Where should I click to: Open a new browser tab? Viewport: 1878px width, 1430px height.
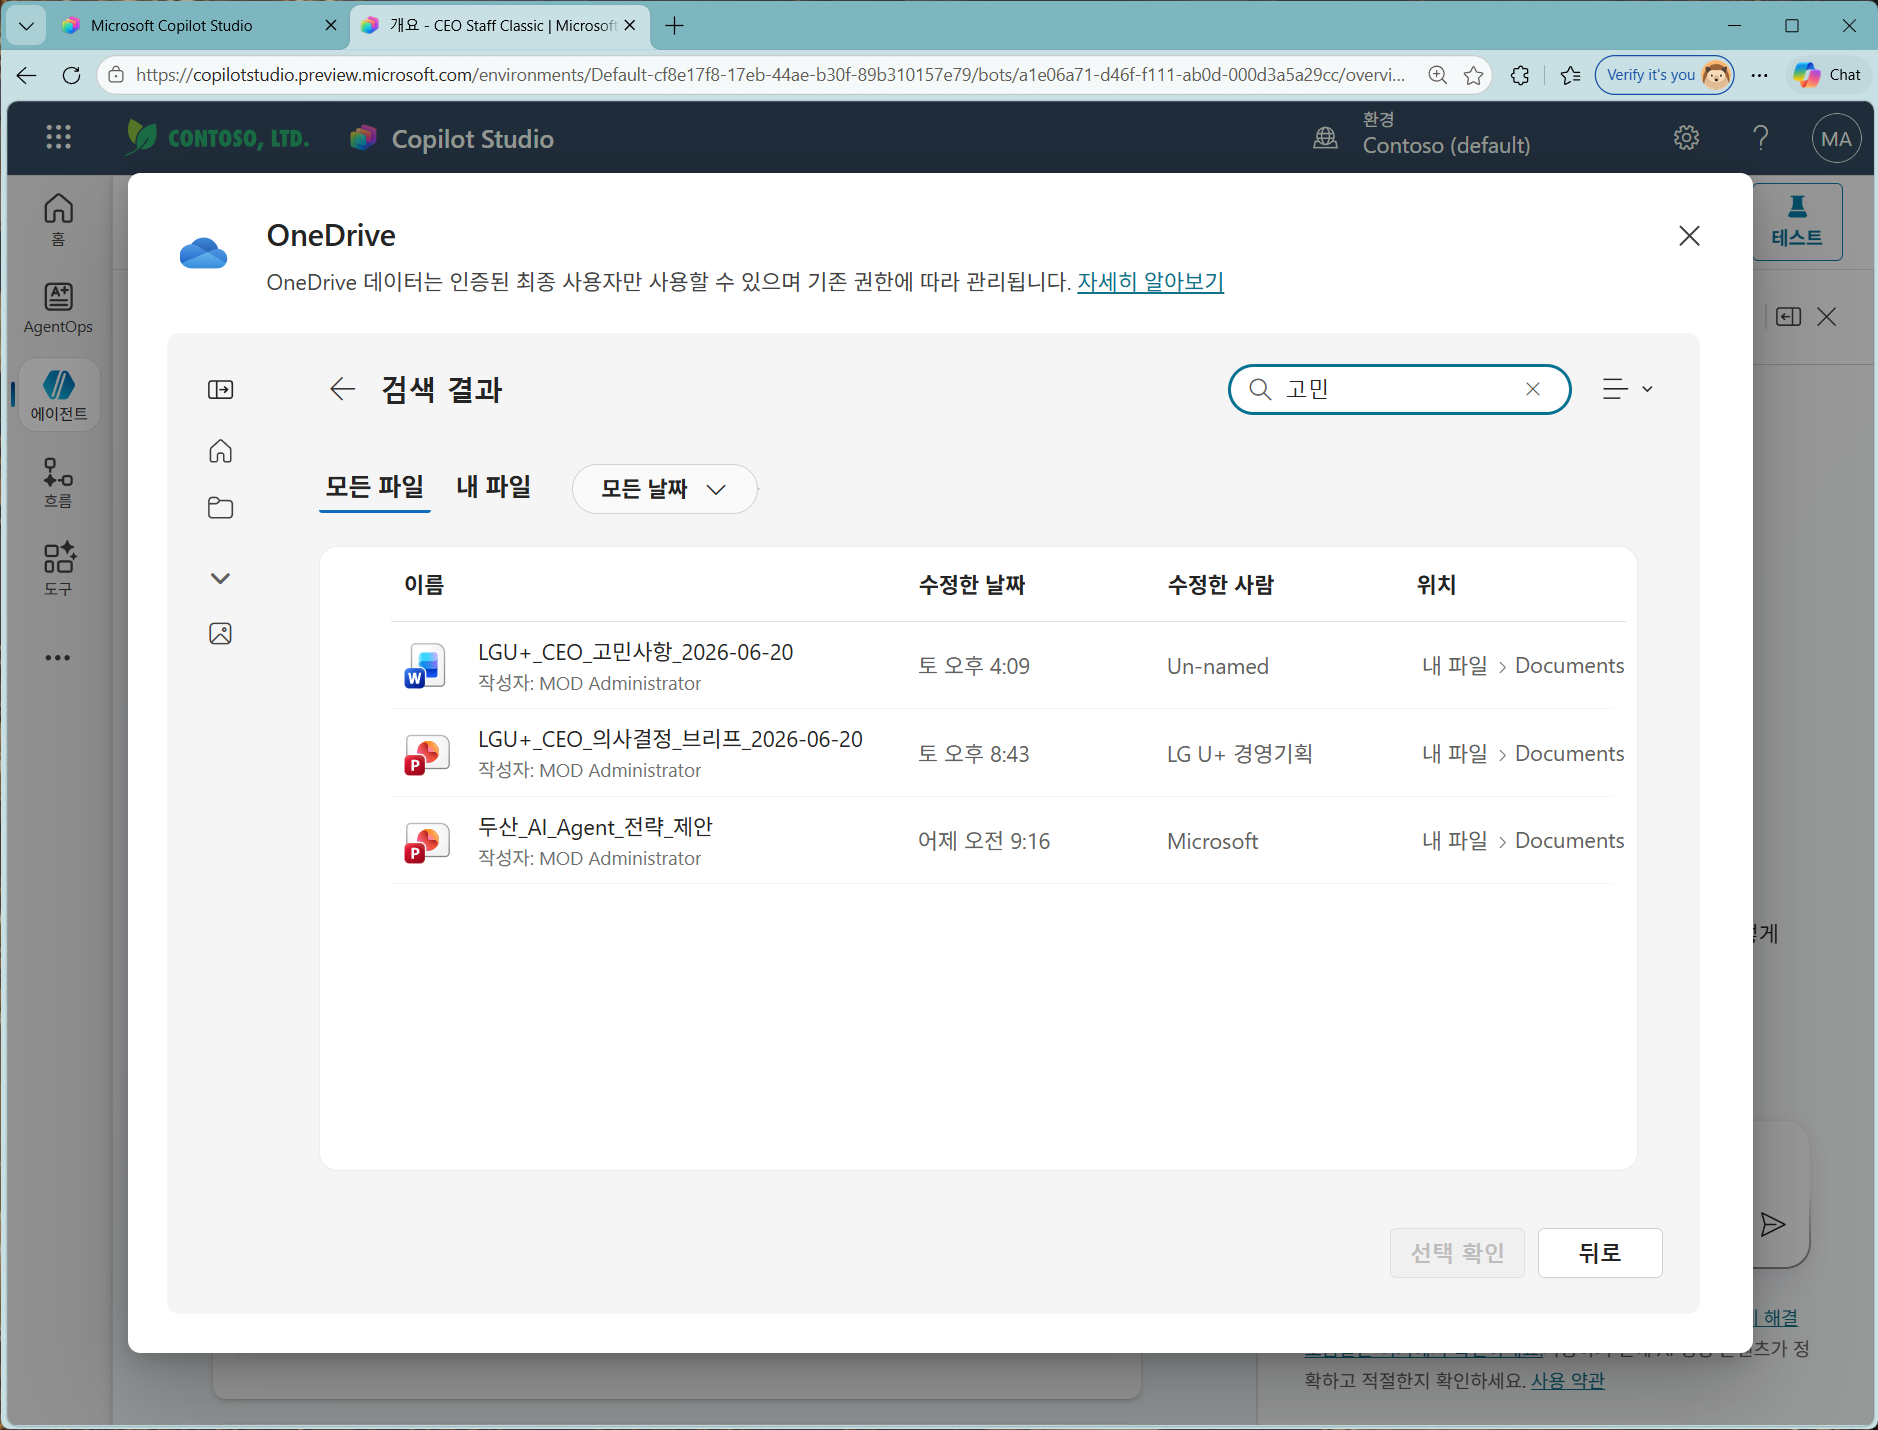(x=675, y=25)
